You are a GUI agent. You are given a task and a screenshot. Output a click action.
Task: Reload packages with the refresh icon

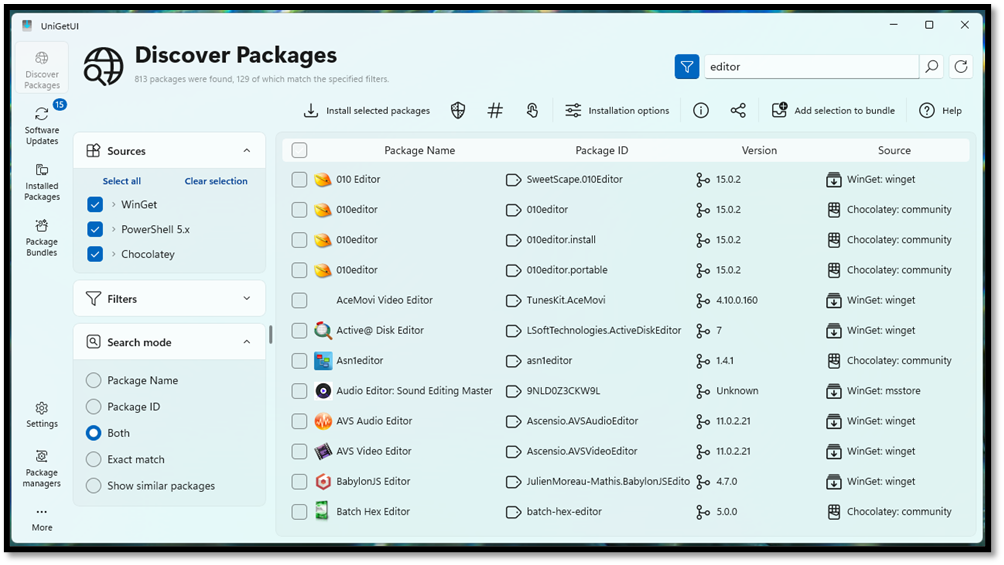tap(961, 67)
